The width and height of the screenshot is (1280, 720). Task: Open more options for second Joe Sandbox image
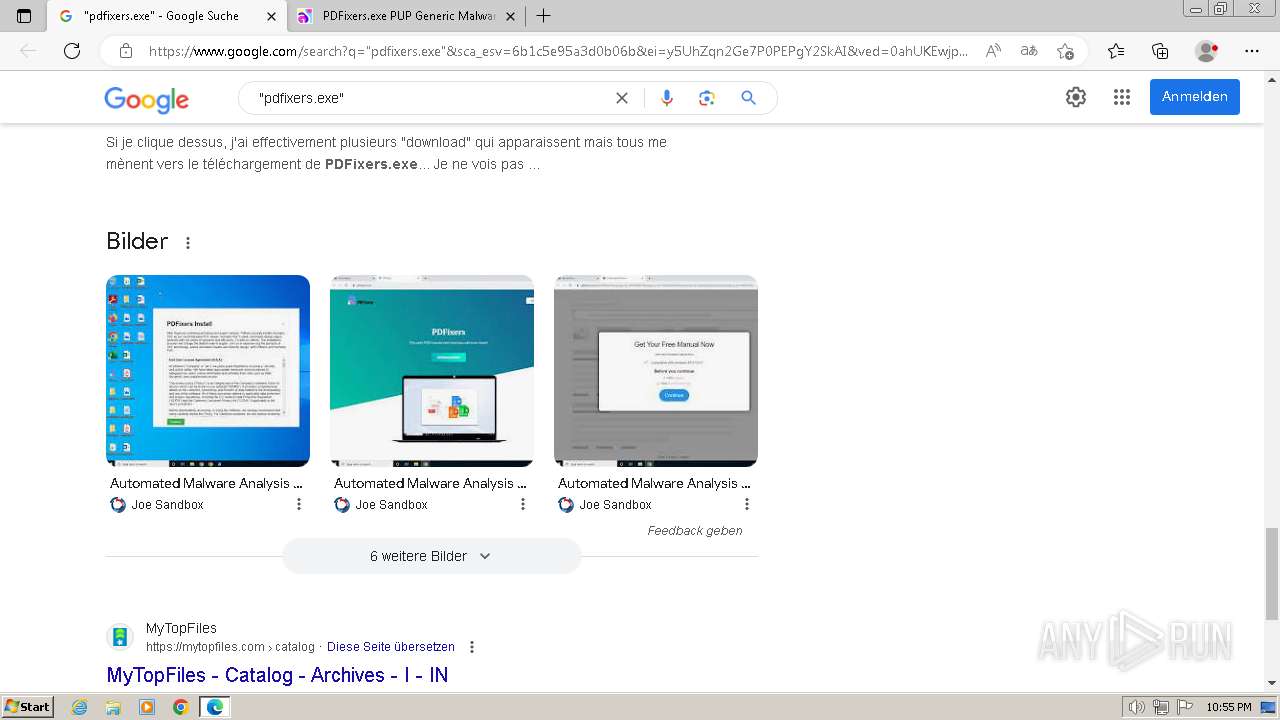point(522,505)
